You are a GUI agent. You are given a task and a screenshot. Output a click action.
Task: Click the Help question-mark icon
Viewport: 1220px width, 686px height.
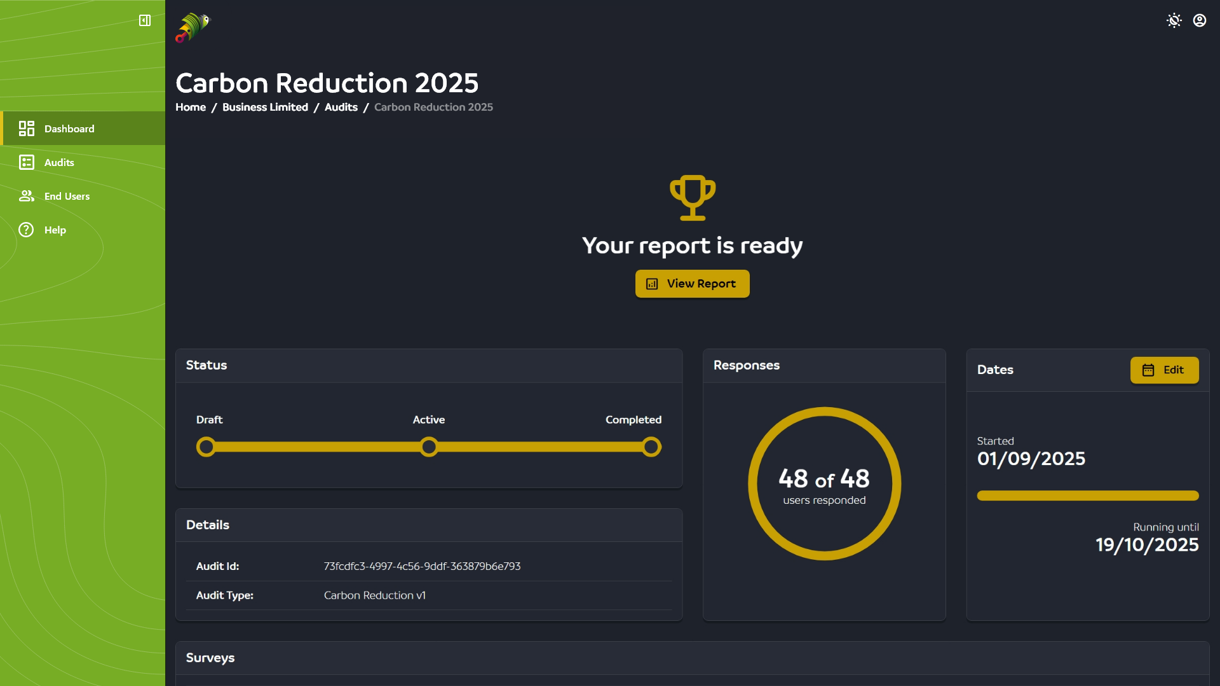[25, 230]
